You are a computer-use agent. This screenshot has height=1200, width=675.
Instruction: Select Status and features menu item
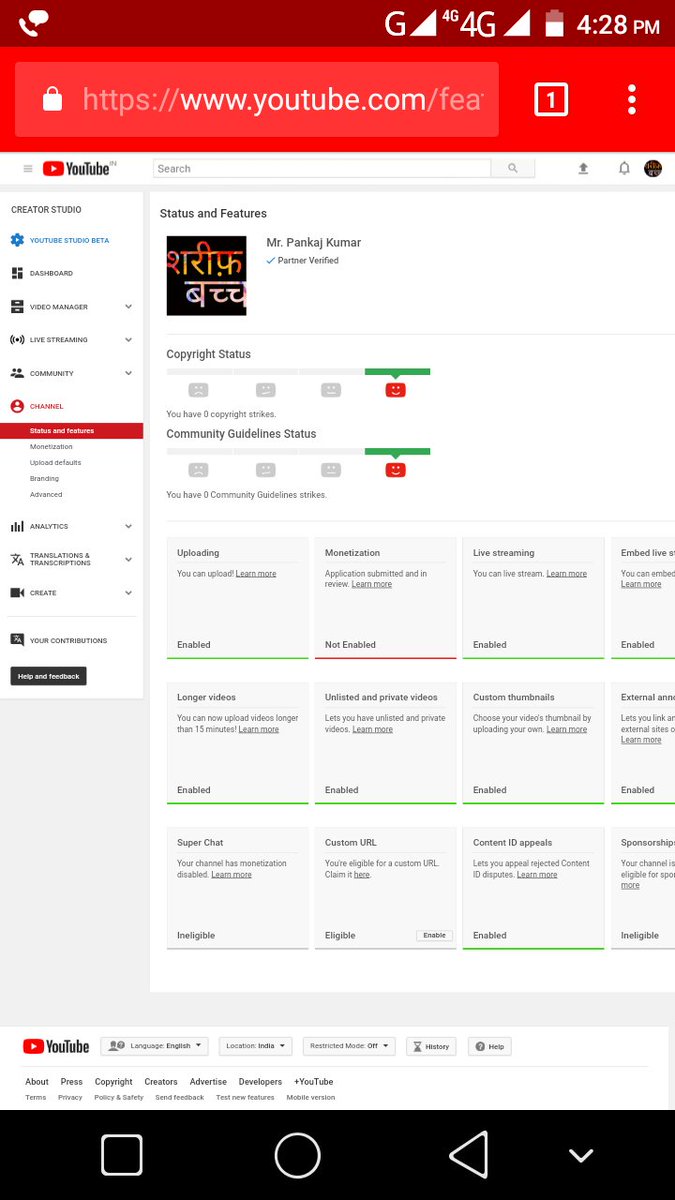pos(72,431)
